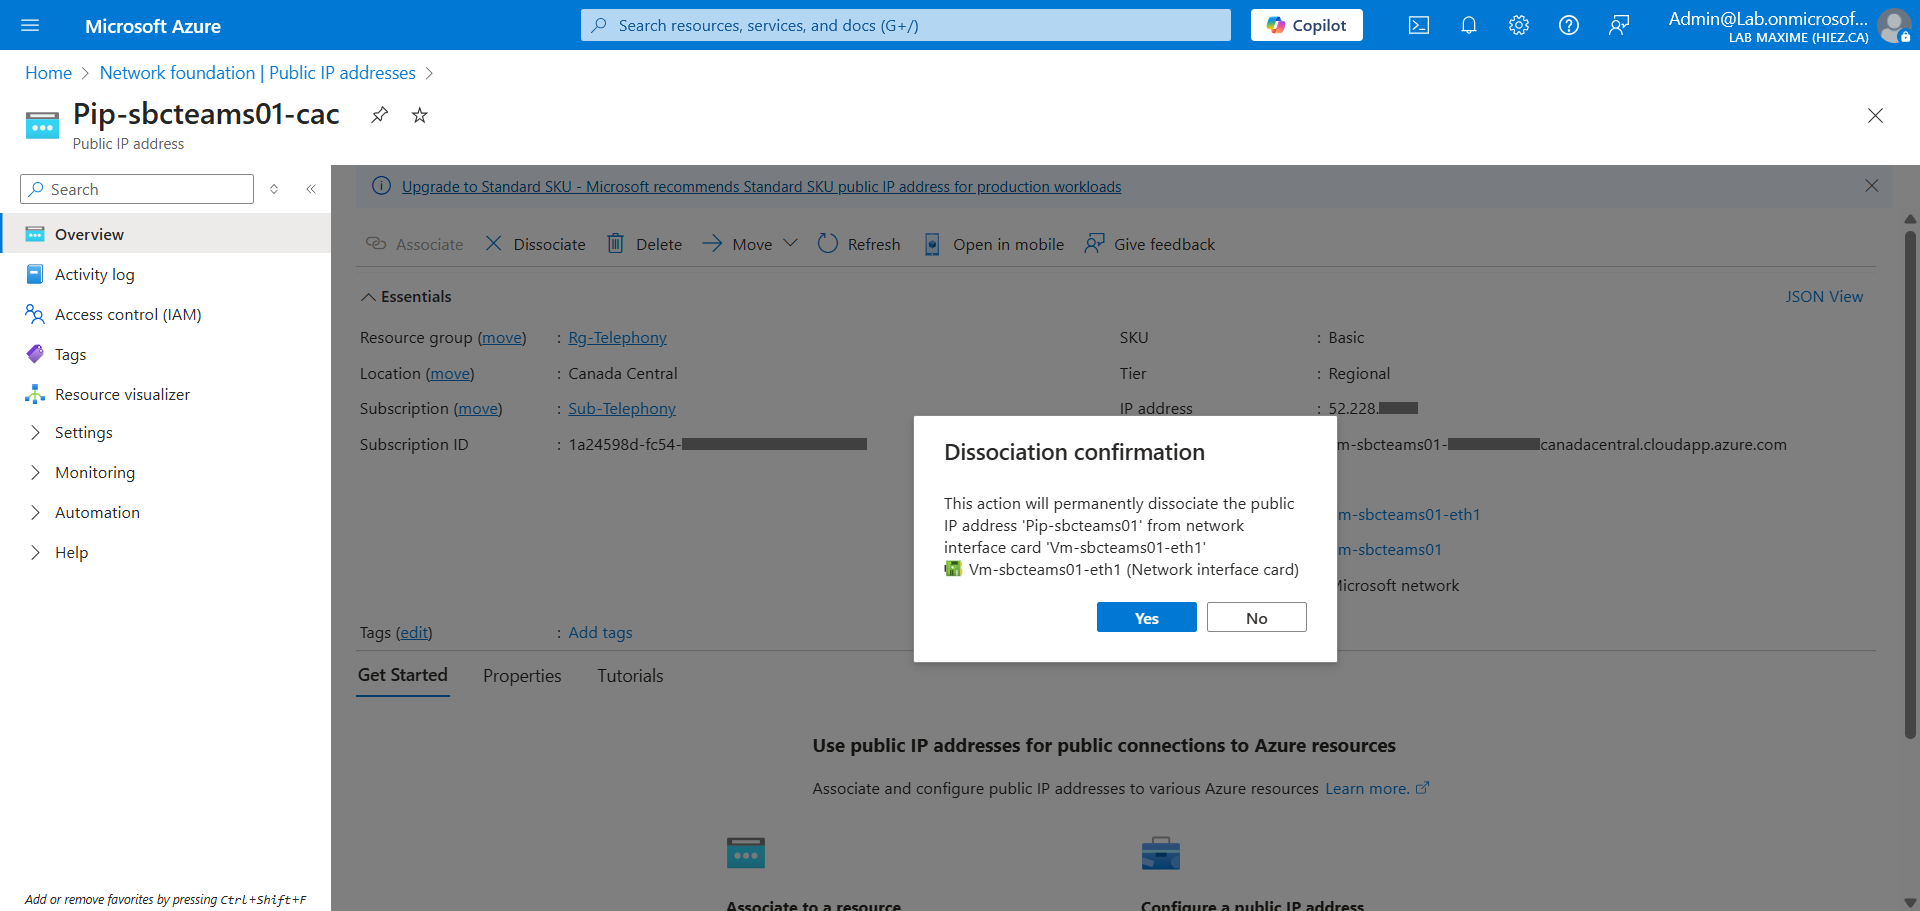Open portal settings gear icon
Viewport: 1920px width, 911px height.
pyautogui.click(x=1518, y=26)
